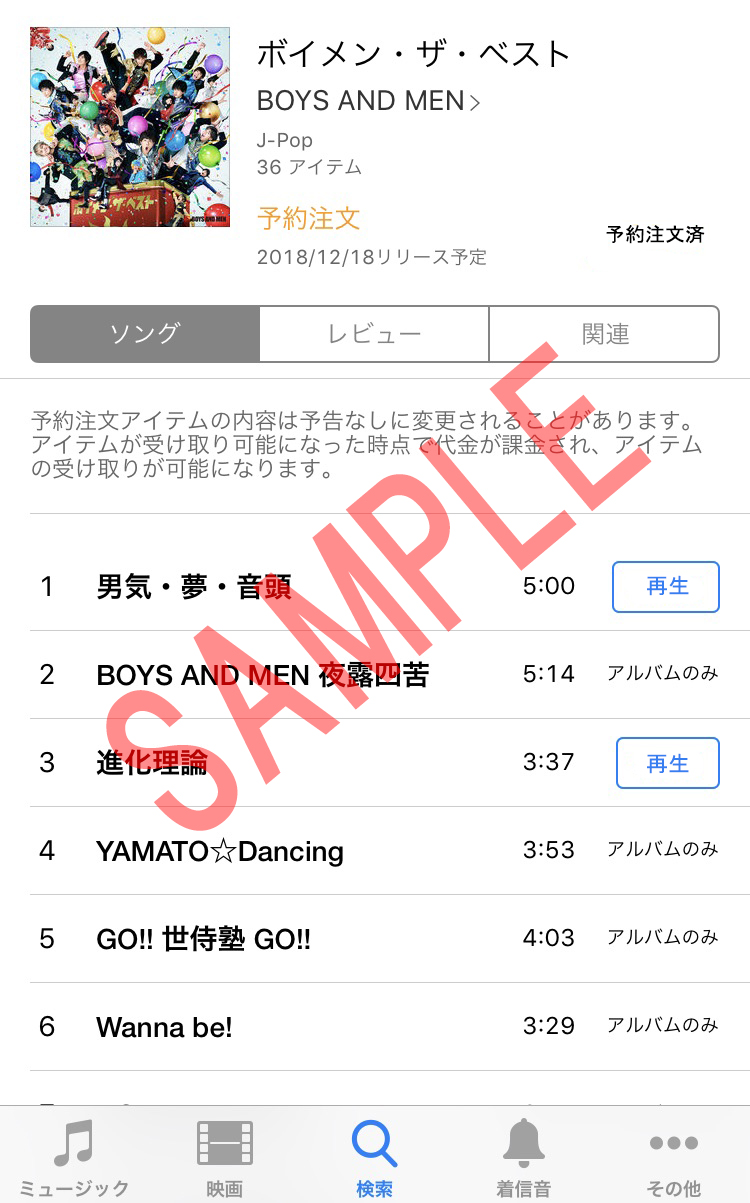Tap アルバムのみ label for Wanna be!
Screen dimensions: 750x1203
click(663, 1026)
